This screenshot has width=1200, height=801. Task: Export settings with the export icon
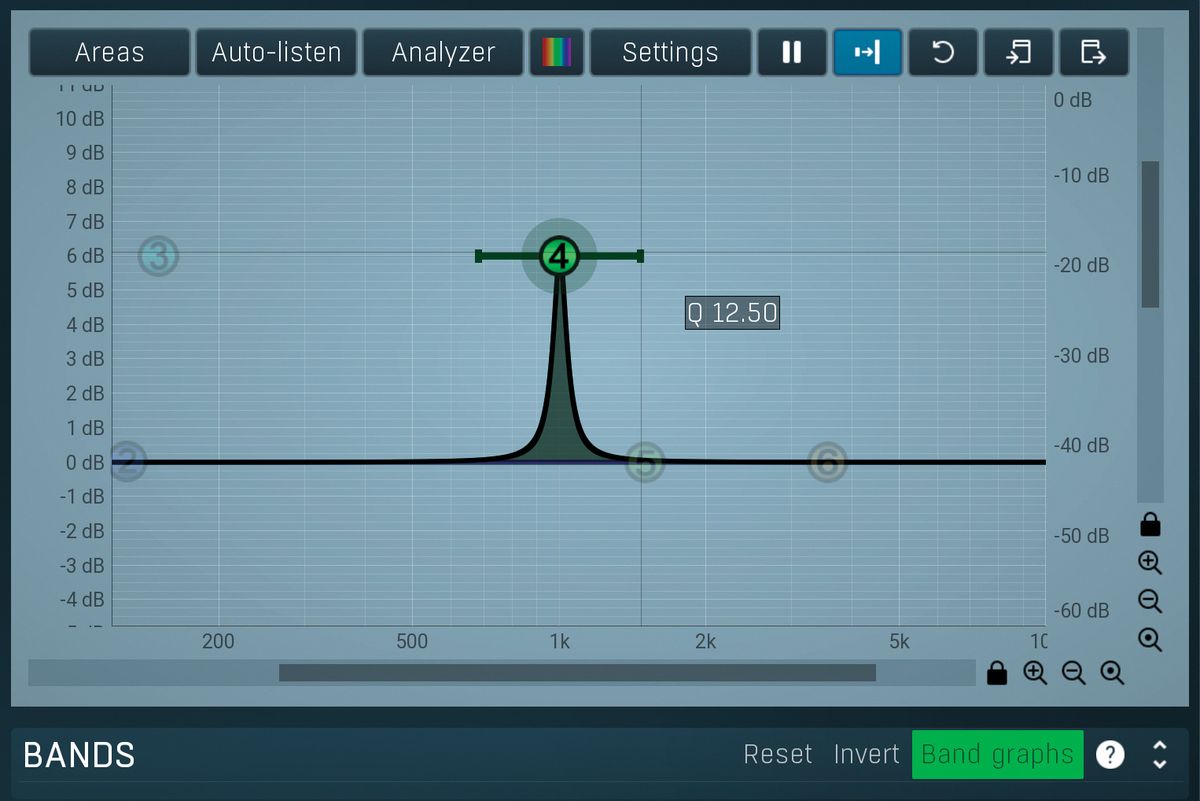[x=1093, y=52]
